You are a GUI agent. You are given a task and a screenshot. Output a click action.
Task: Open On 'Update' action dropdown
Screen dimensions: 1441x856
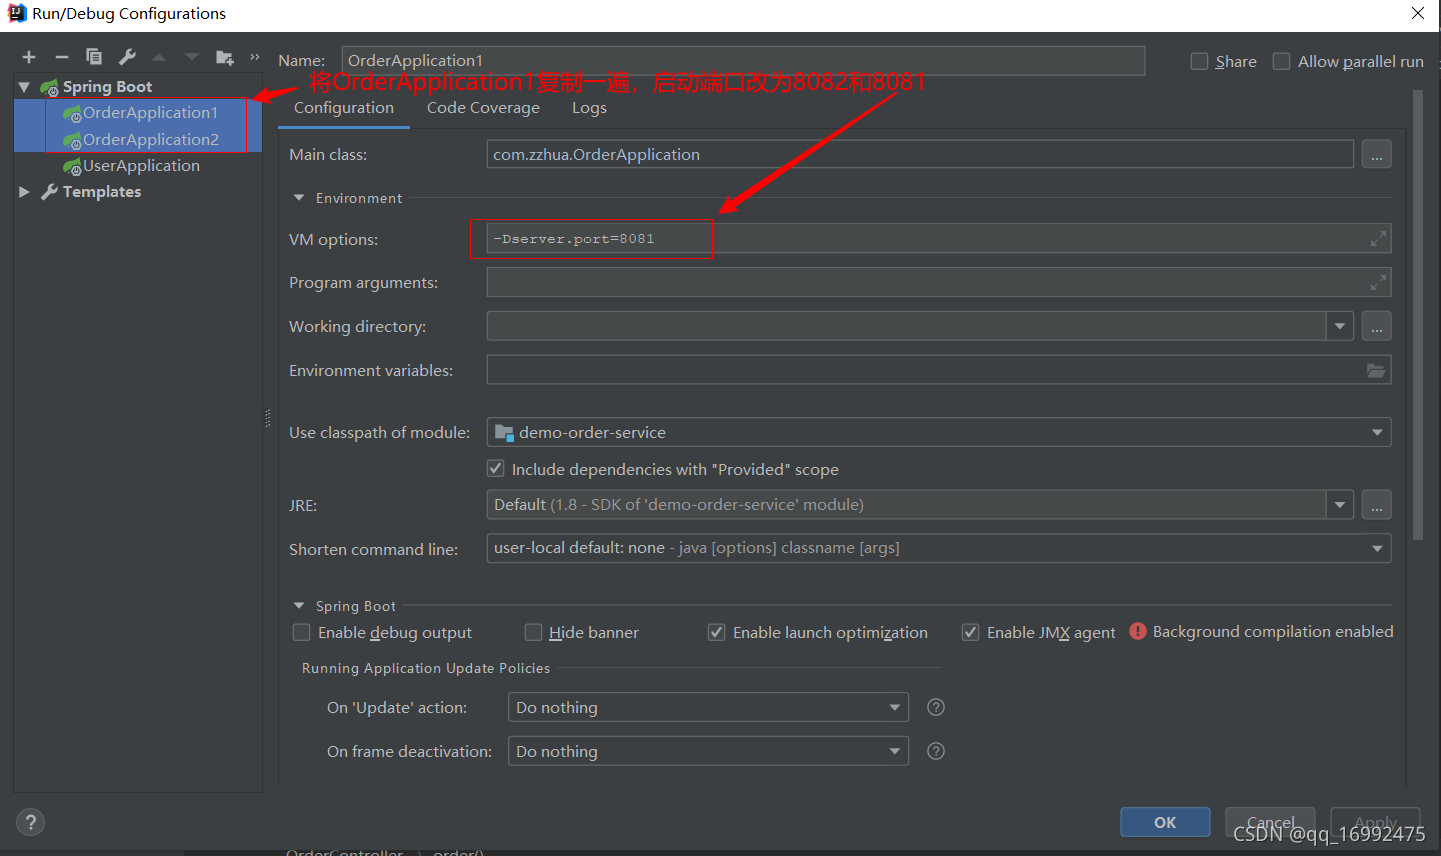pyautogui.click(x=895, y=707)
